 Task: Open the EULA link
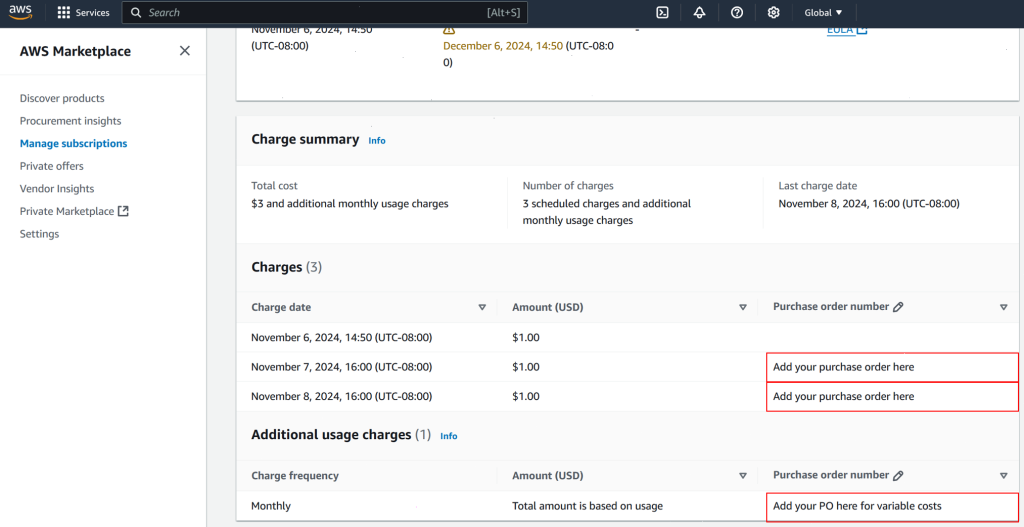coord(847,30)
